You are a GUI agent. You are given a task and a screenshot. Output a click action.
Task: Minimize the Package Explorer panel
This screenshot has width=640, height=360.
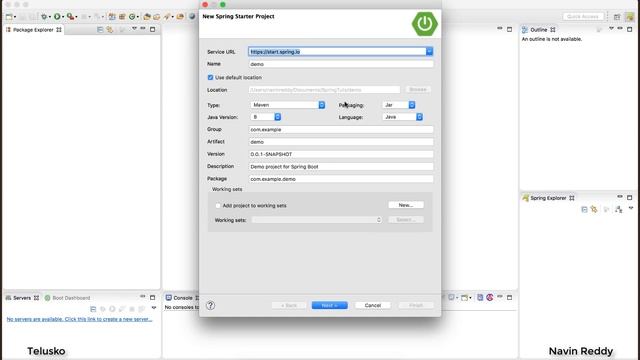[x=143, y=29]
